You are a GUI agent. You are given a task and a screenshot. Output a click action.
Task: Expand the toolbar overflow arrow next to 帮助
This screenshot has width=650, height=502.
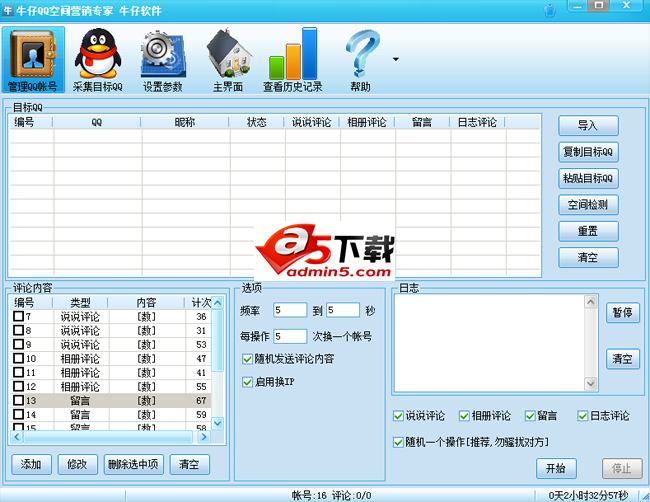click(x=396, y=59)
